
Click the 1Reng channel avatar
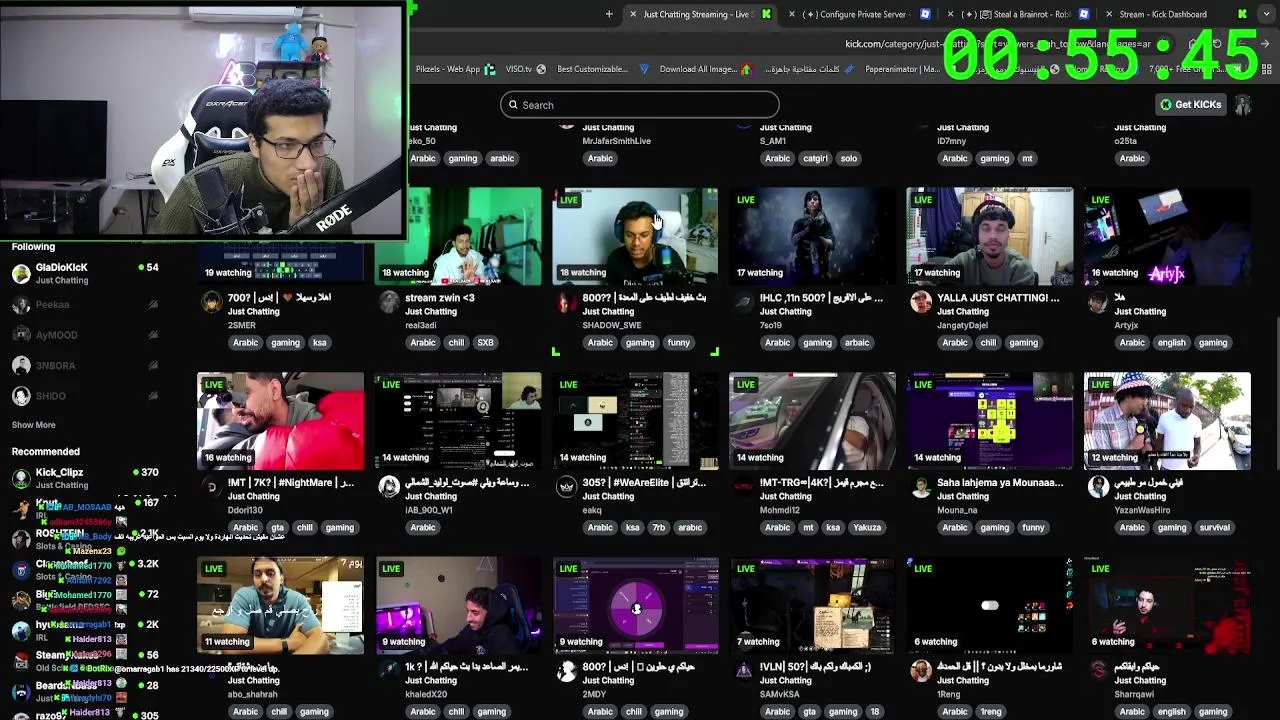point(921,671)
